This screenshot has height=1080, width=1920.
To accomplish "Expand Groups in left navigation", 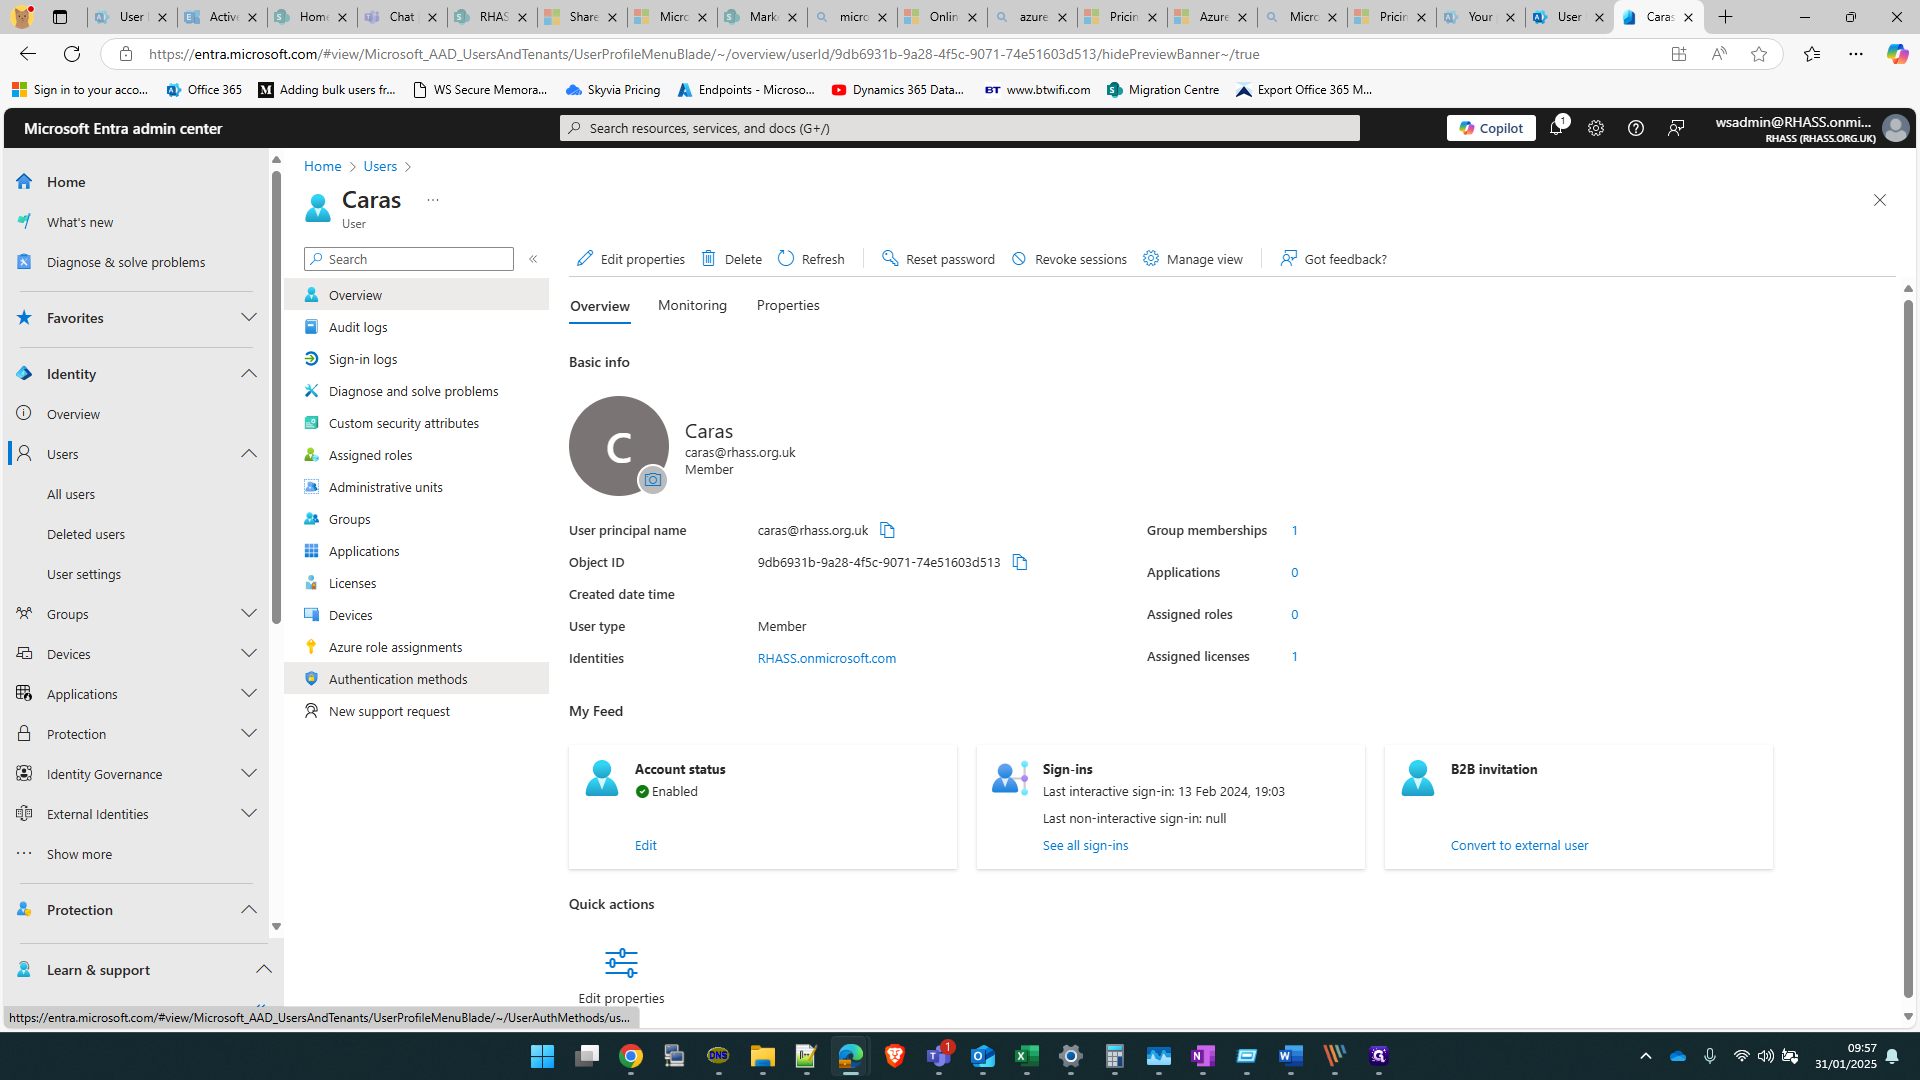I will pyautogui.click(x=249, y=614).
